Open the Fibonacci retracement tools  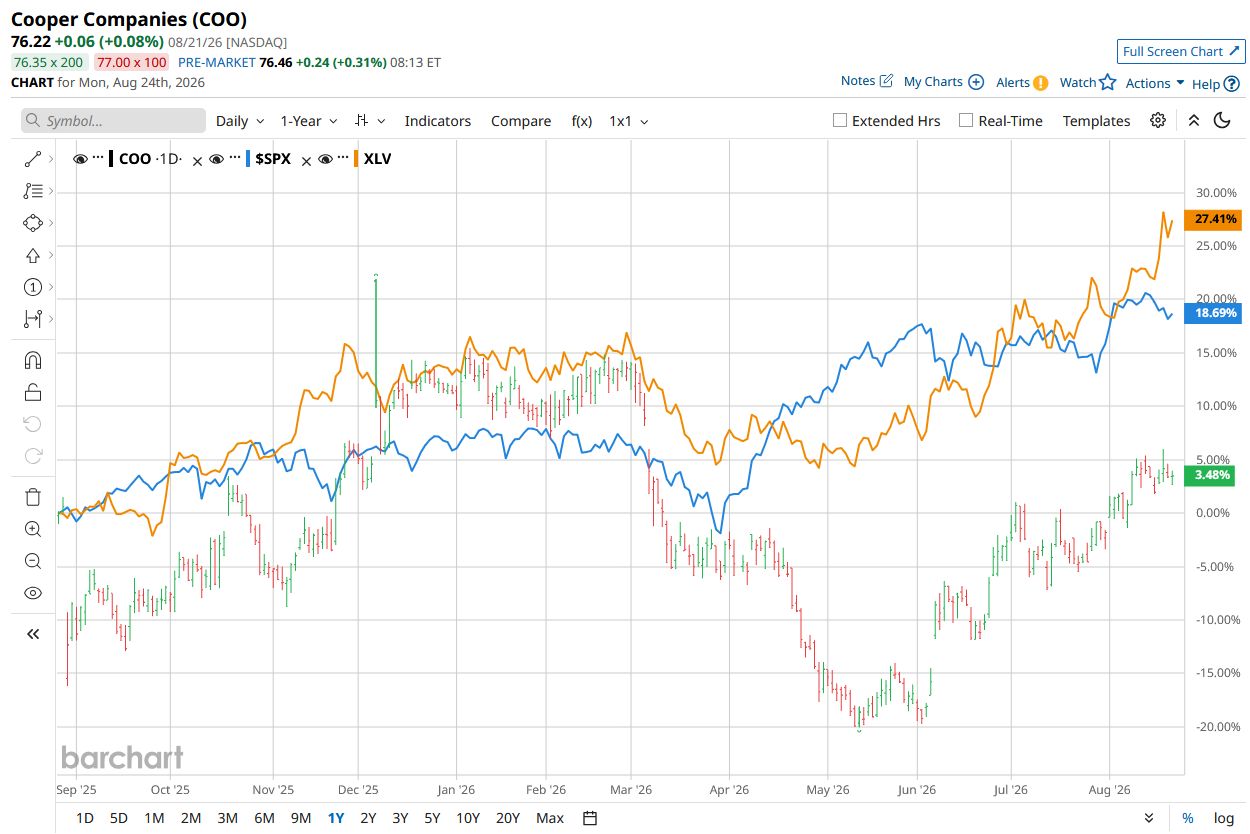(32, 191)
